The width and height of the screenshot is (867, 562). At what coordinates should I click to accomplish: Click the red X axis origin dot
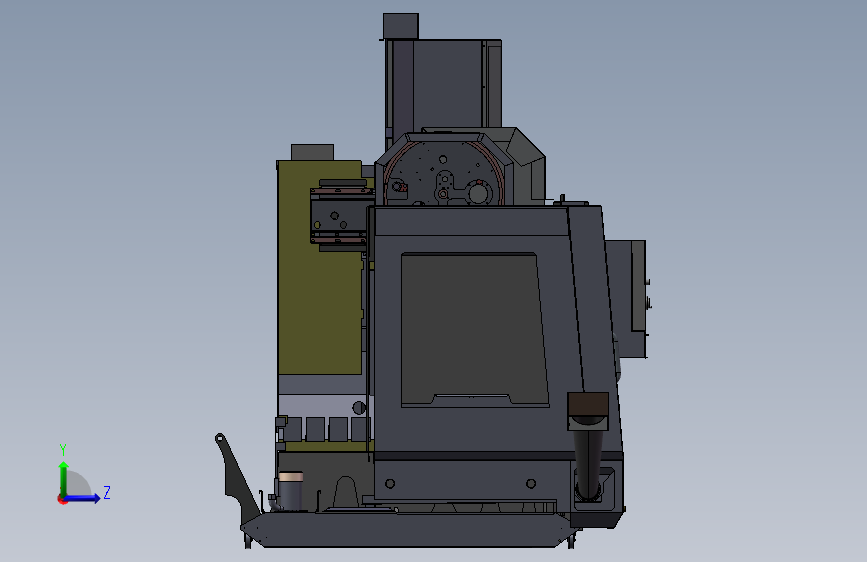click(62, 499)
